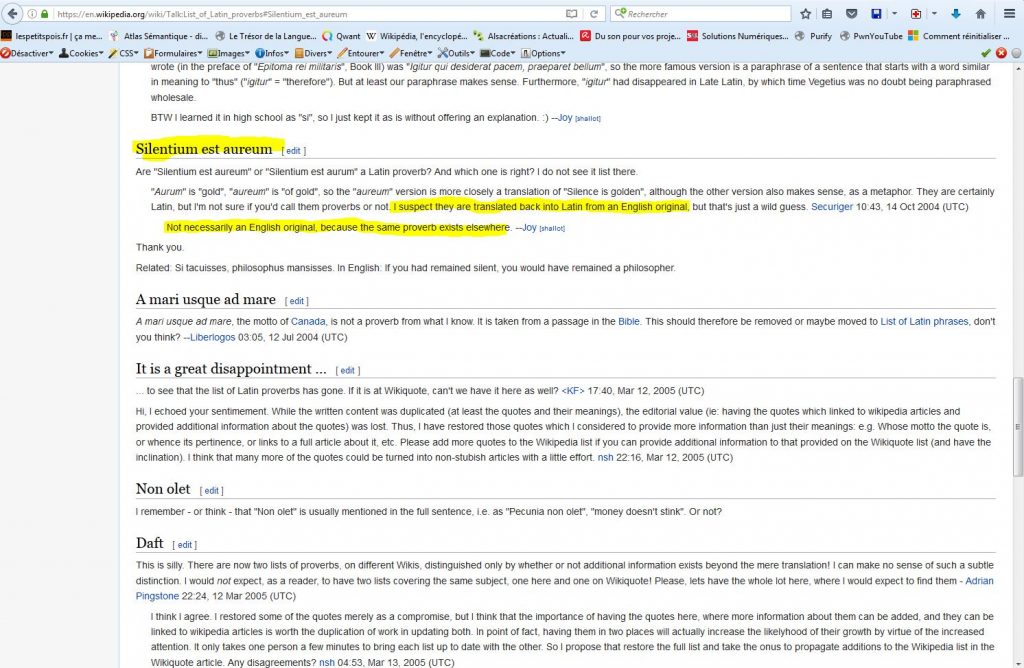Go to the home page icon
Screen dimensions: 1024x668
(980, 14)
